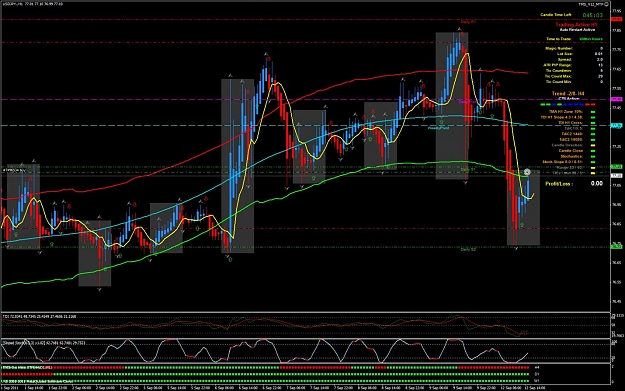Click the Candle Time Left label

[556, 15]
